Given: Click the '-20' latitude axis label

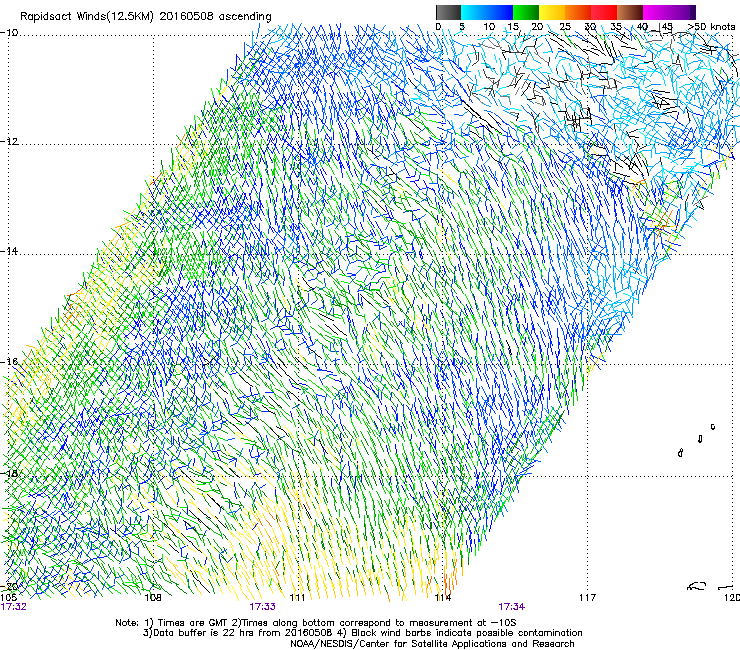Looking at the screenshot, I should coord(9,586).
